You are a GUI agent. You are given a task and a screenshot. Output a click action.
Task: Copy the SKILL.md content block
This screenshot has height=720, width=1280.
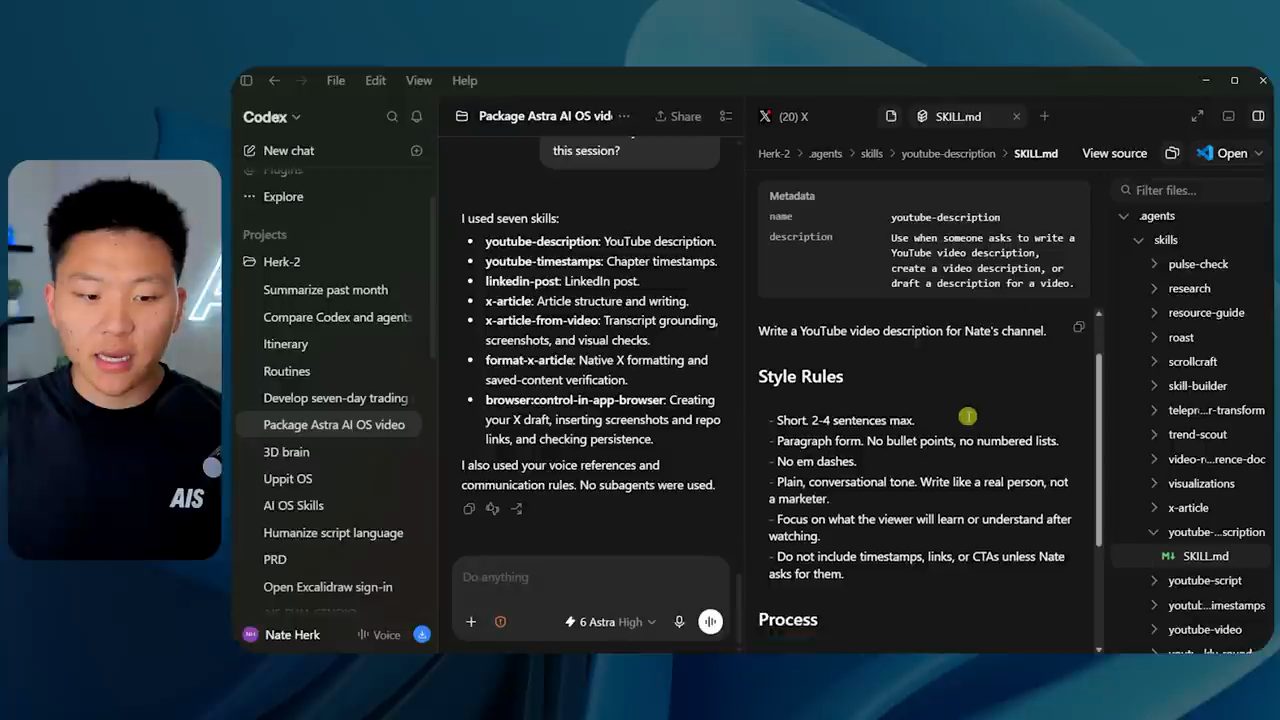coord(1078,328)
